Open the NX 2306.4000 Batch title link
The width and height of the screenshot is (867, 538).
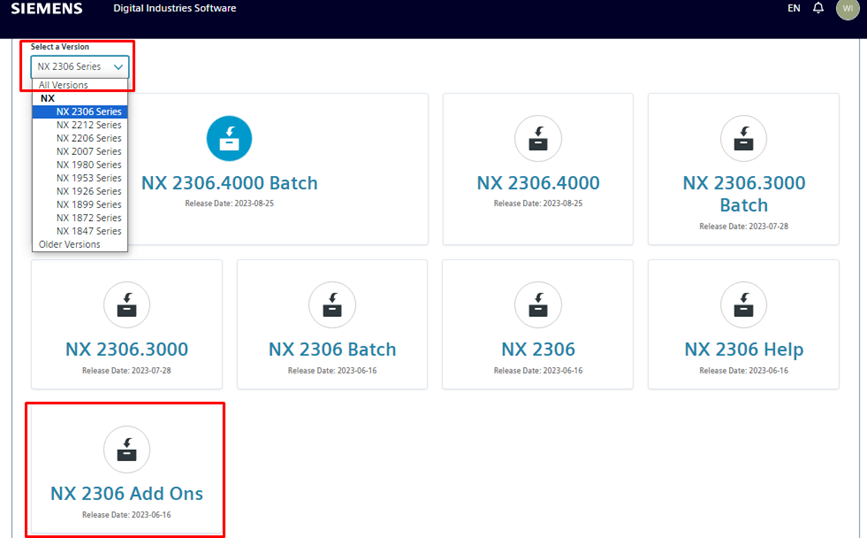229,182
